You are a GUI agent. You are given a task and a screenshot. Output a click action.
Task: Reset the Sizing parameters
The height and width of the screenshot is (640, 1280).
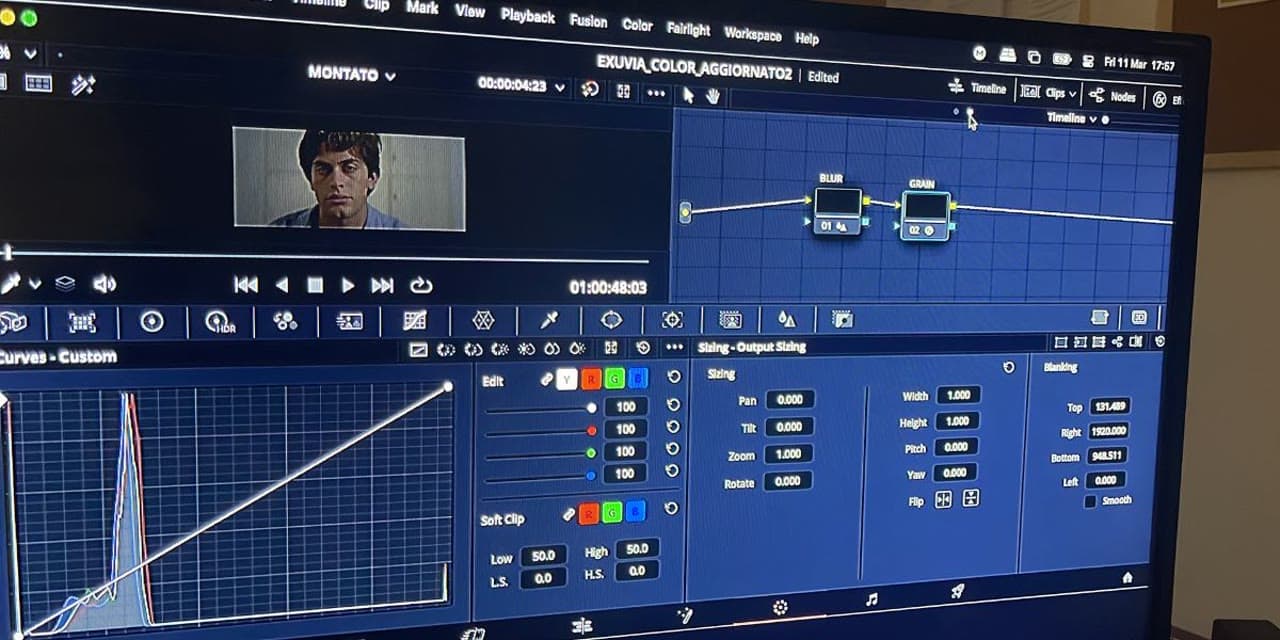pyautogui.click(x=1008, y=368)
